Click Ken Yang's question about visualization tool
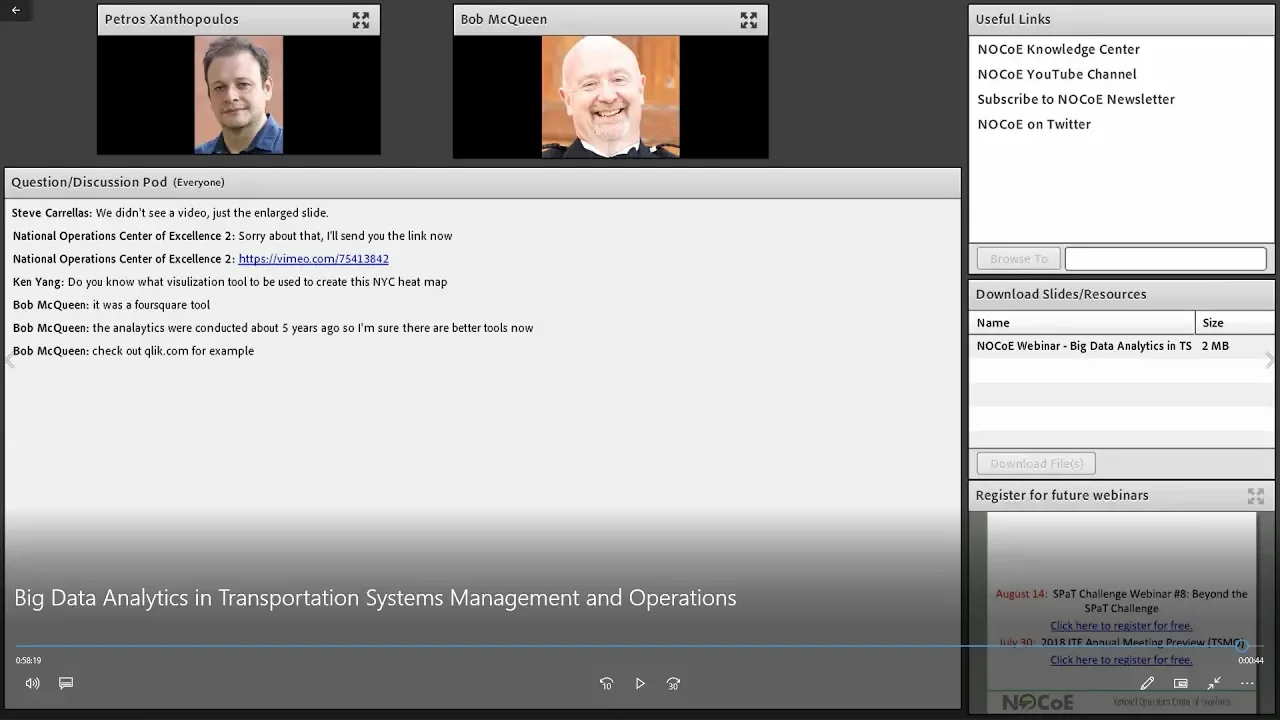This screenshot has width=1280, height=720. [x=230, y=282]
